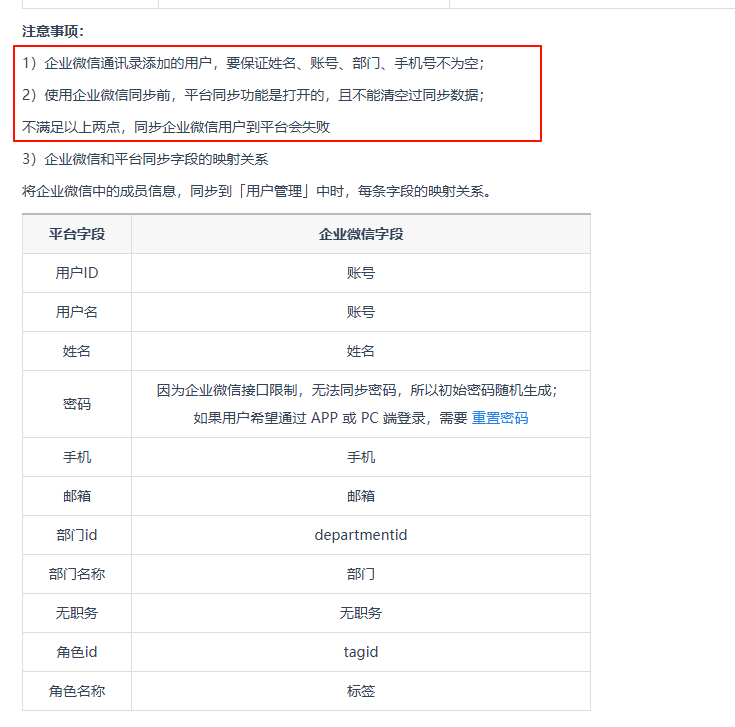Click 无职务 in the 企业微信字段 column
735x727 pixels.
tap(360, 613)
